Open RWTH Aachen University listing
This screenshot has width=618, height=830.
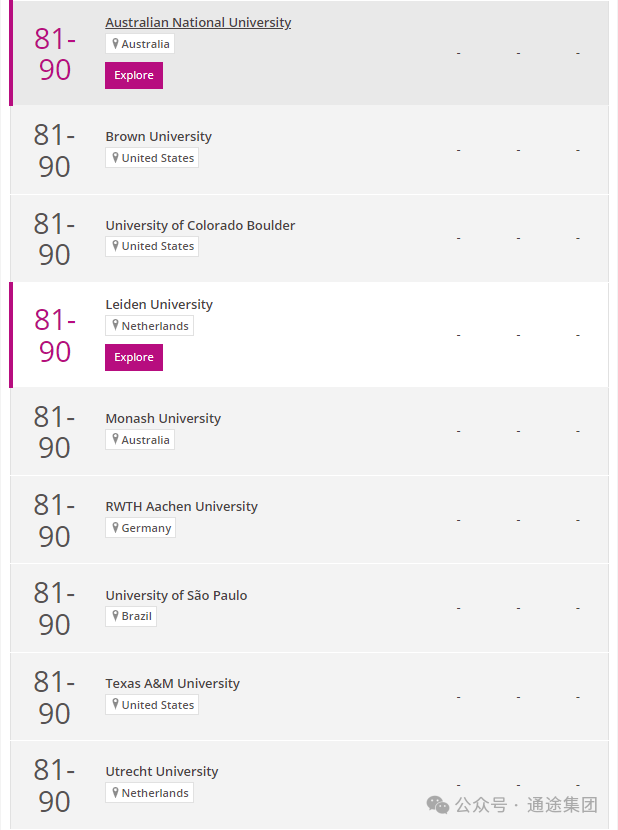(x=182, y=507)
